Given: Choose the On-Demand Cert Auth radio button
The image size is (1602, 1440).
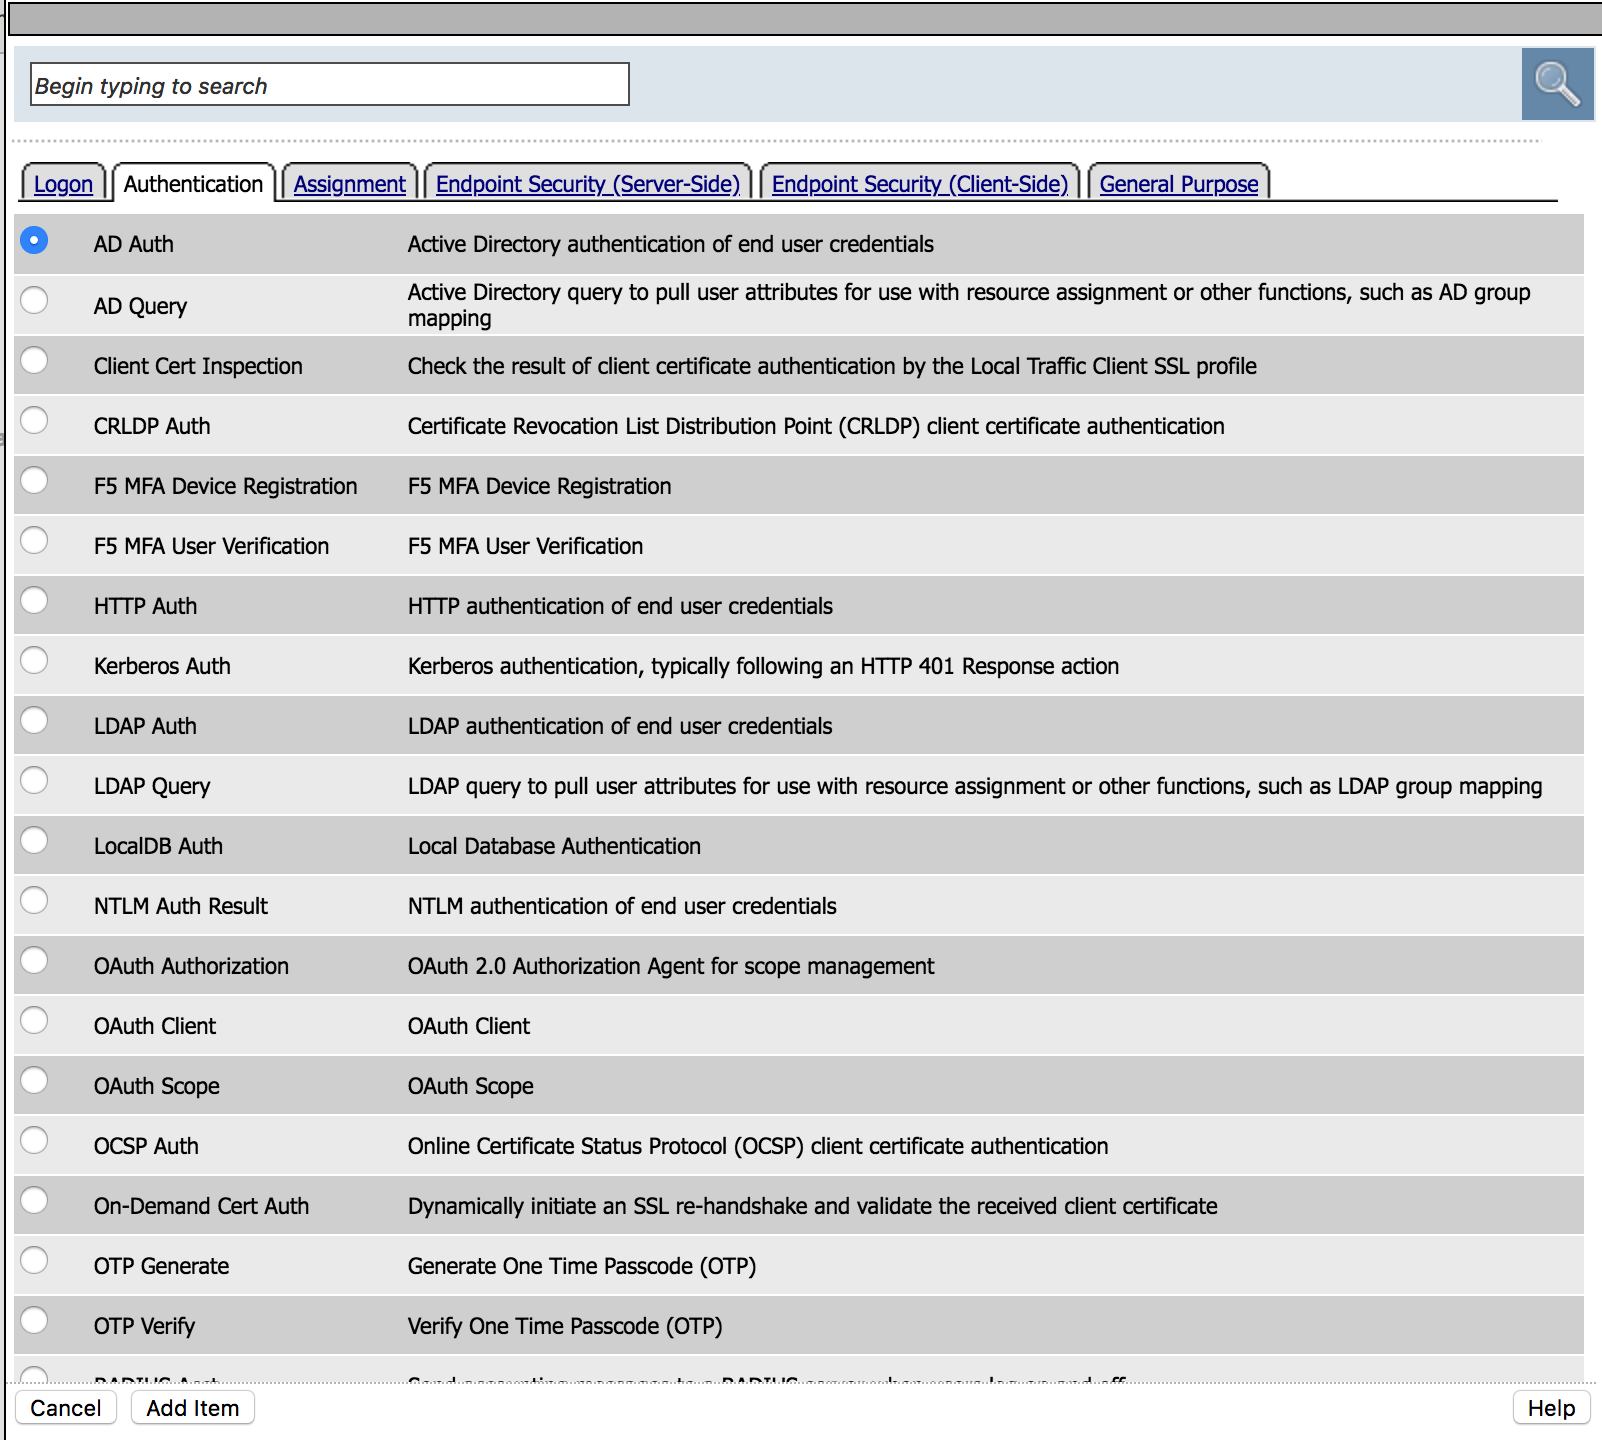Looking at the screenshot, I should [x=34, y=1200].
